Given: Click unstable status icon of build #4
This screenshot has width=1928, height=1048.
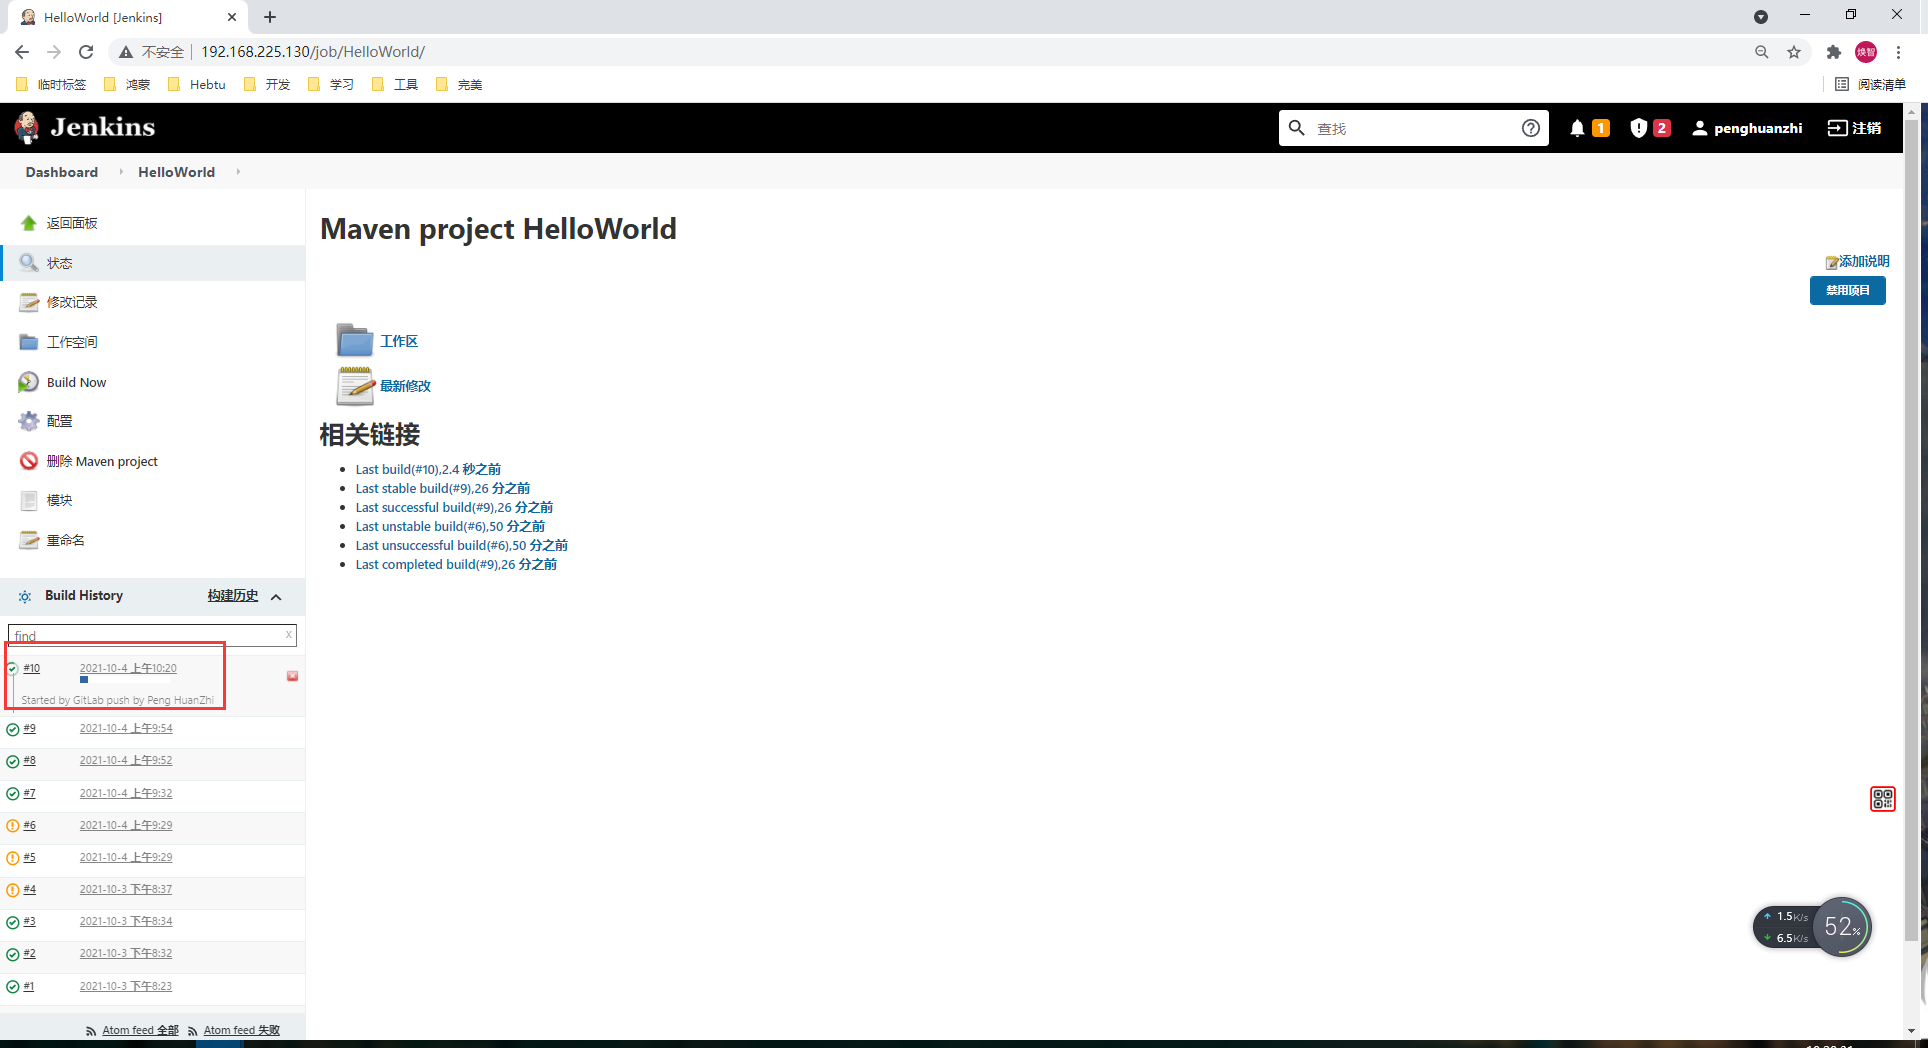Looking at the screenshot, I should pyautogui.click(x=13, y=890).
